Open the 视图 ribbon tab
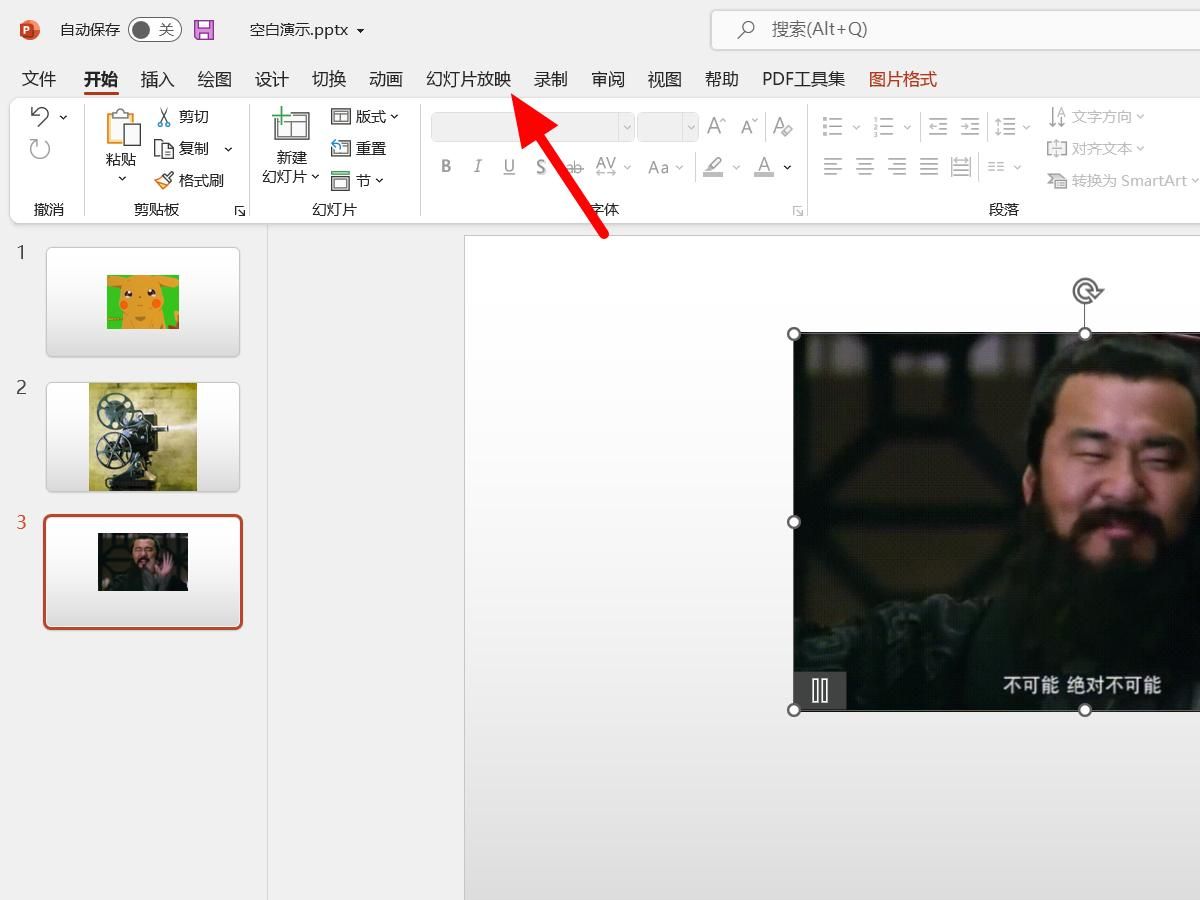This screenshot has width=1200, height=900. (x=664, y=79)
